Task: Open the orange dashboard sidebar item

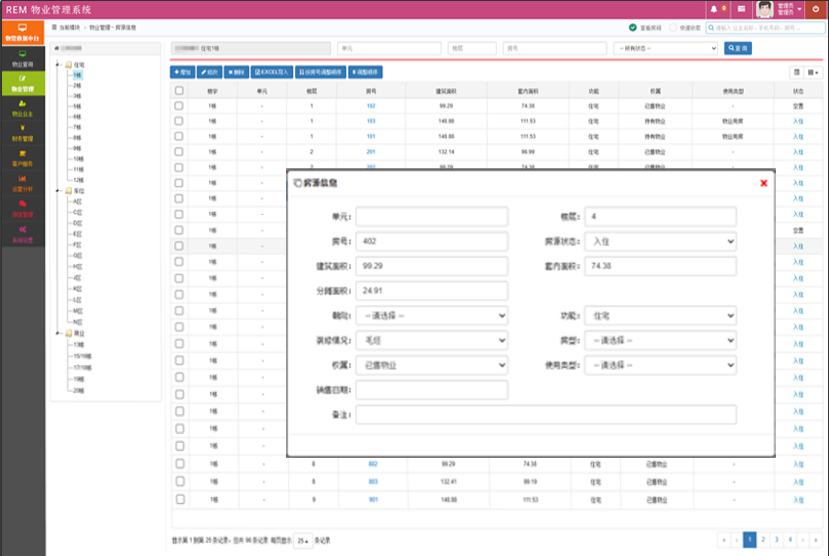Action: (22, 32)
